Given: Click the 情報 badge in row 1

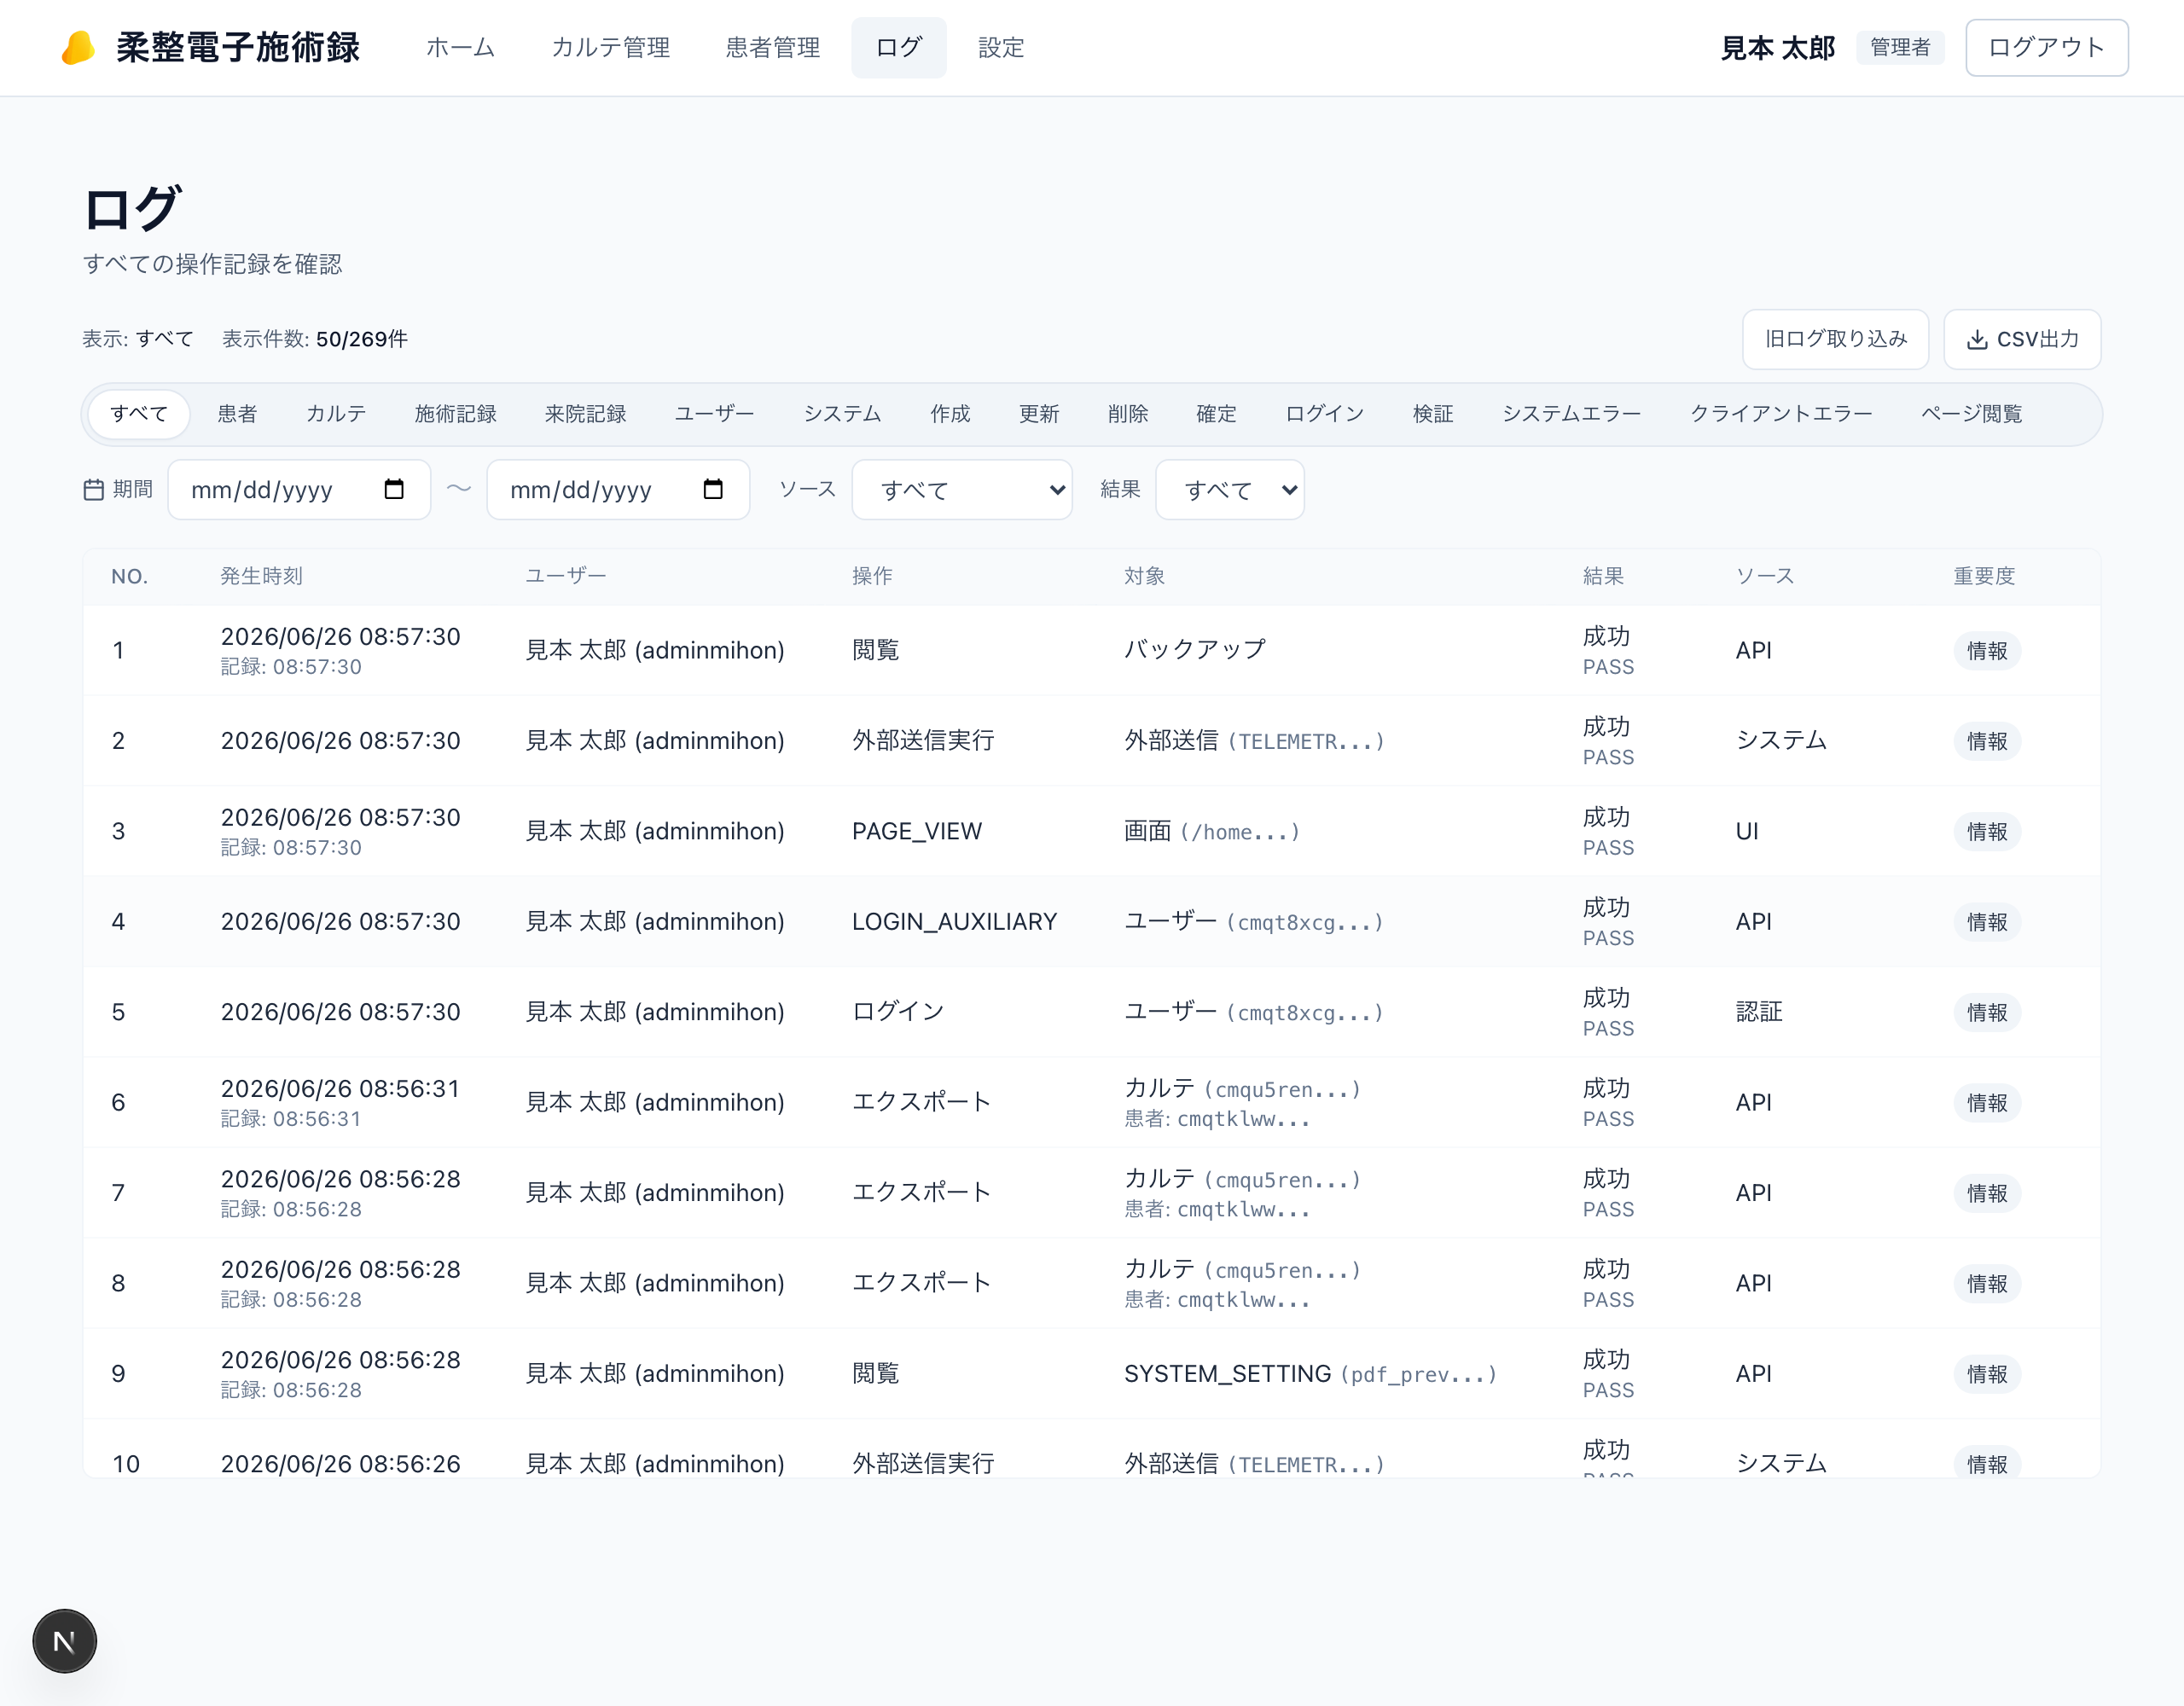Looking at the screenshot, I should pos(1987,651).
